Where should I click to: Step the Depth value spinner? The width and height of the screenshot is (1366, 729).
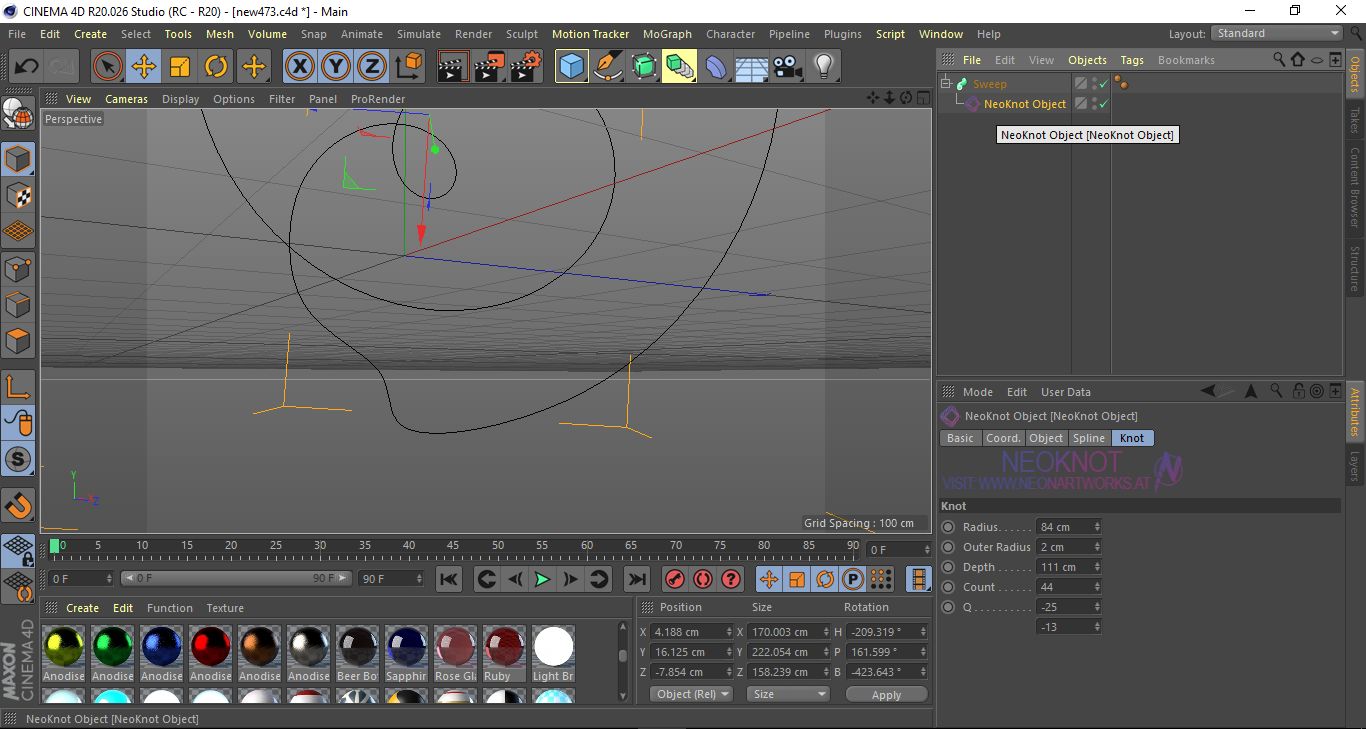[x=1097, y=567]
